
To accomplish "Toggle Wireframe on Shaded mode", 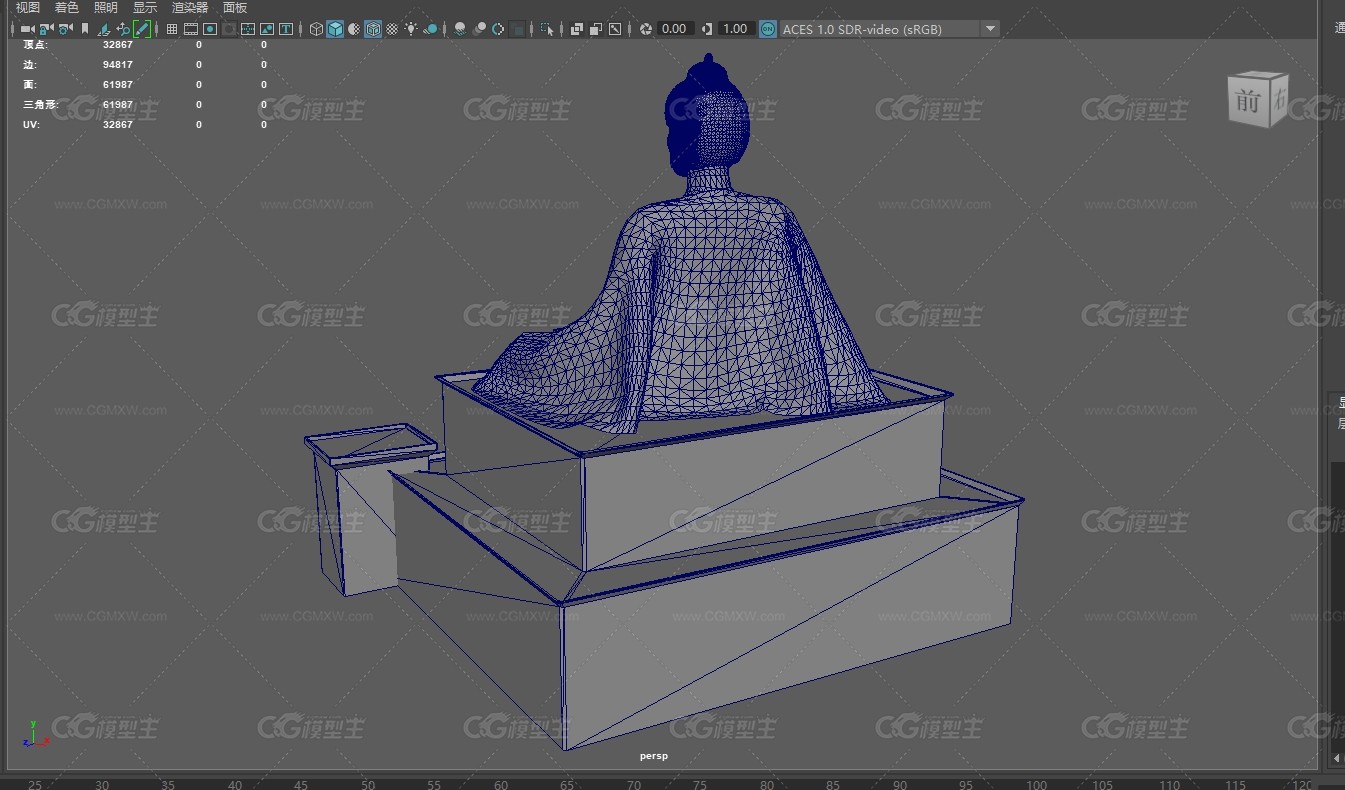I will coord(373,29).
